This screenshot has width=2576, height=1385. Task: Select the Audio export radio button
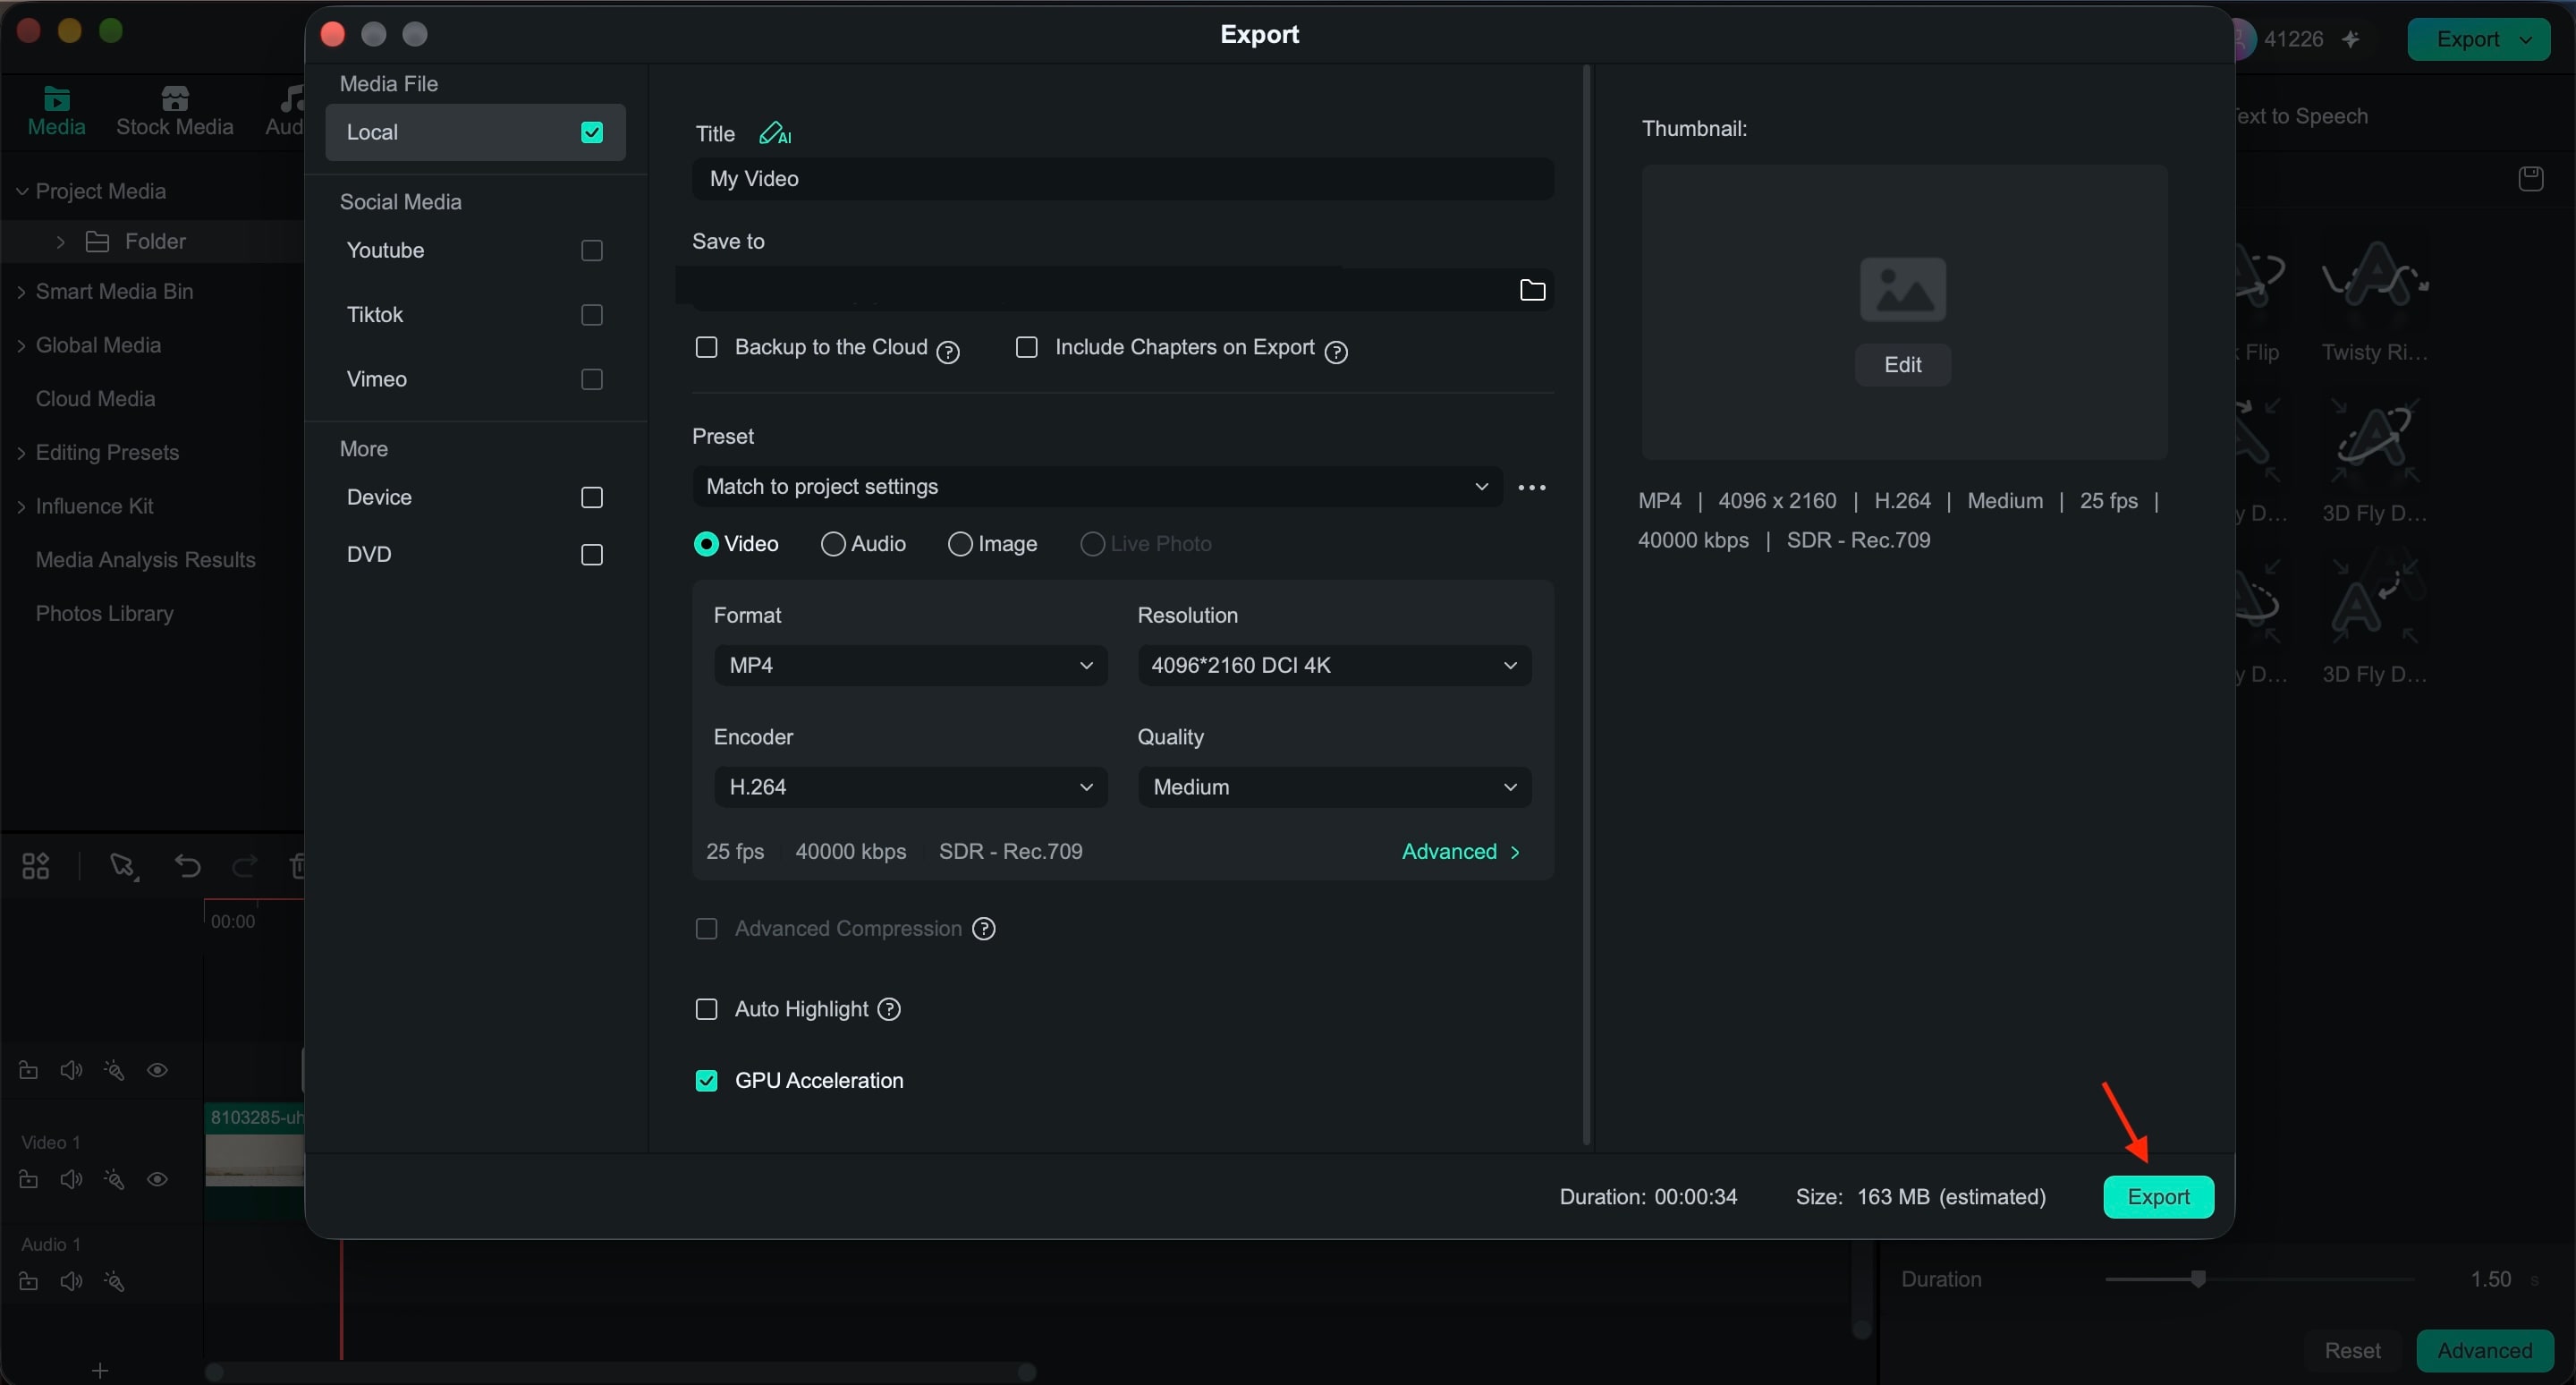click(x=832, y=543)
